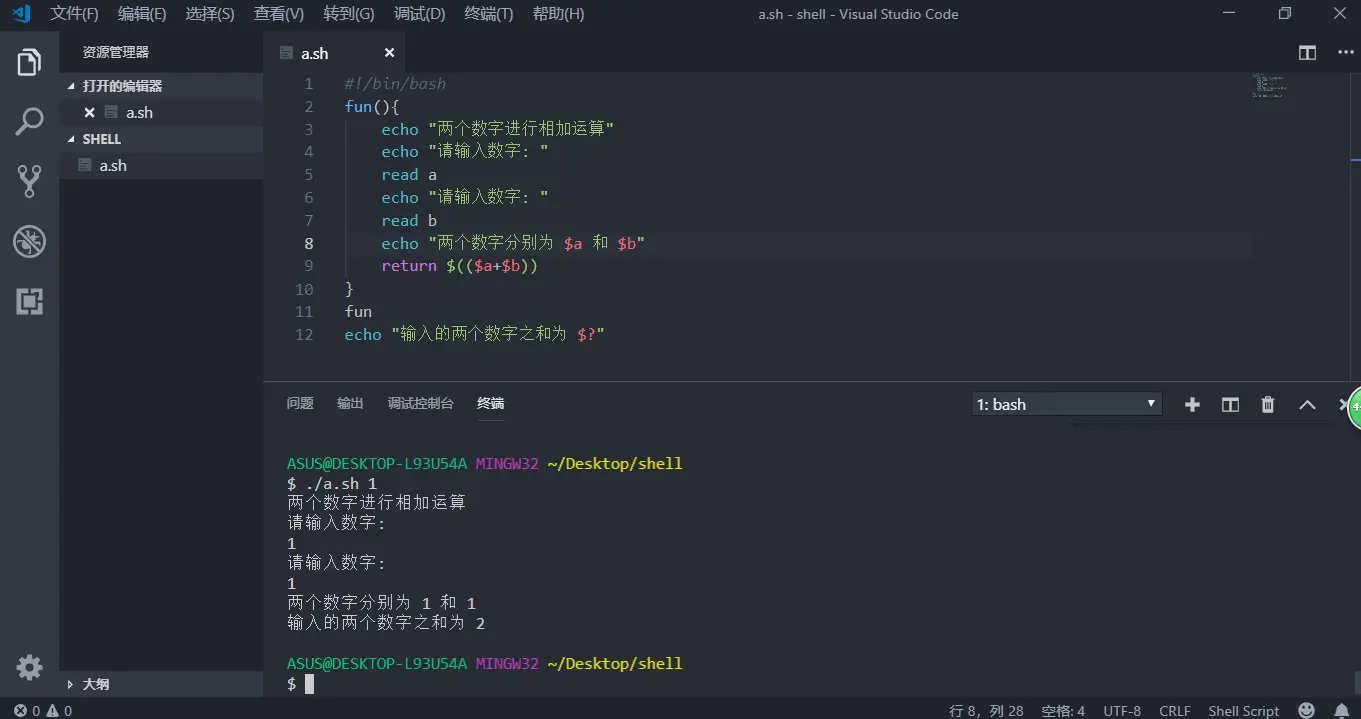Click the 'read a' code line
Image resolution: width=1361 pixels, height=719 pixels.
(x=409, y=175)
